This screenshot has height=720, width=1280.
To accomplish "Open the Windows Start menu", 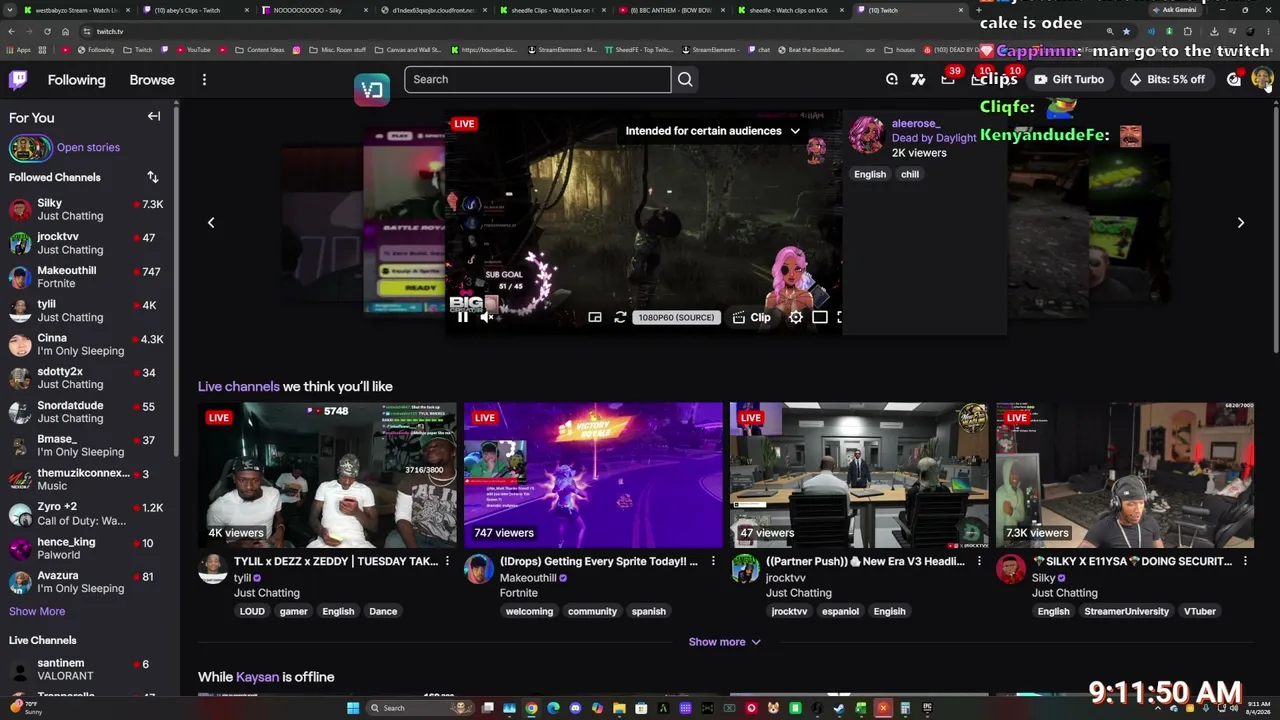I will coord(352,708).
